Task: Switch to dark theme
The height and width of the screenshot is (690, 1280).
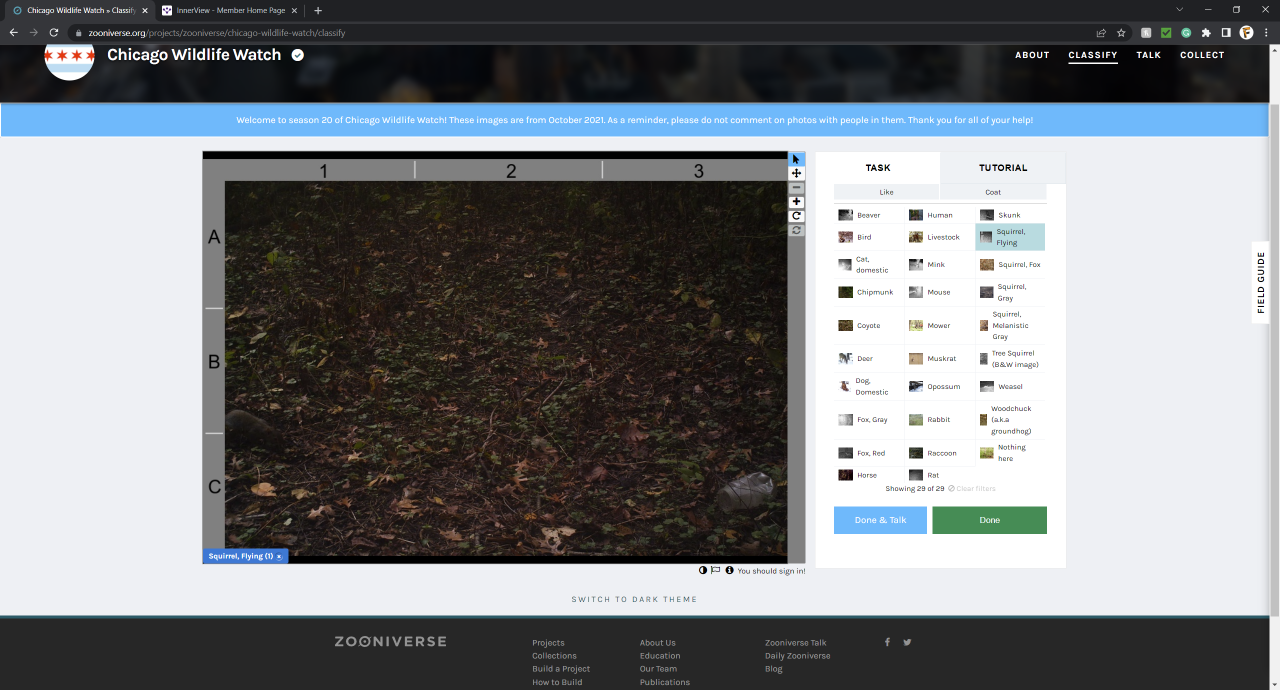Action: tap(634, 599)
